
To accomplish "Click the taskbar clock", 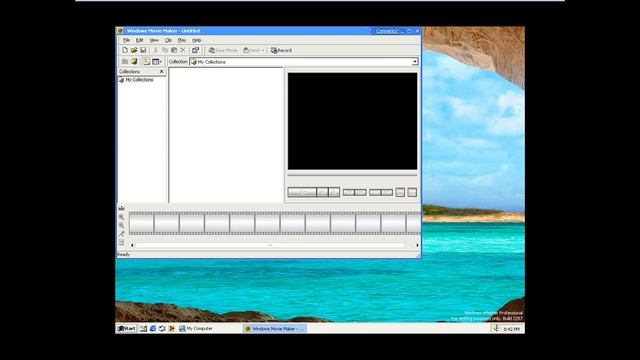I will [511, 329].
